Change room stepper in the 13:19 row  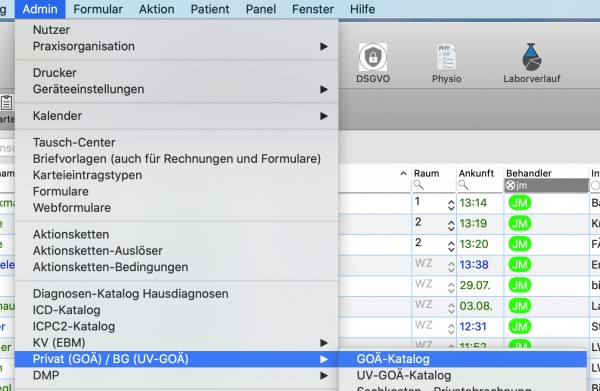(451, 226)
